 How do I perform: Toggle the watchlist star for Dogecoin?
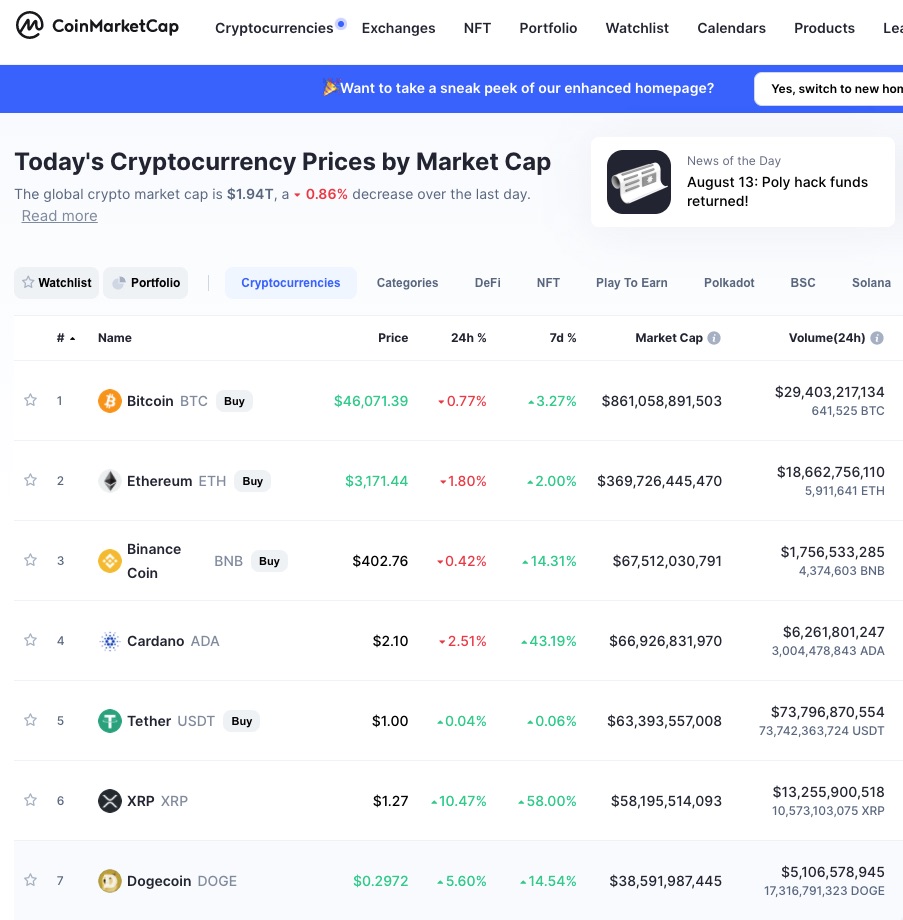tap(30, 881)
